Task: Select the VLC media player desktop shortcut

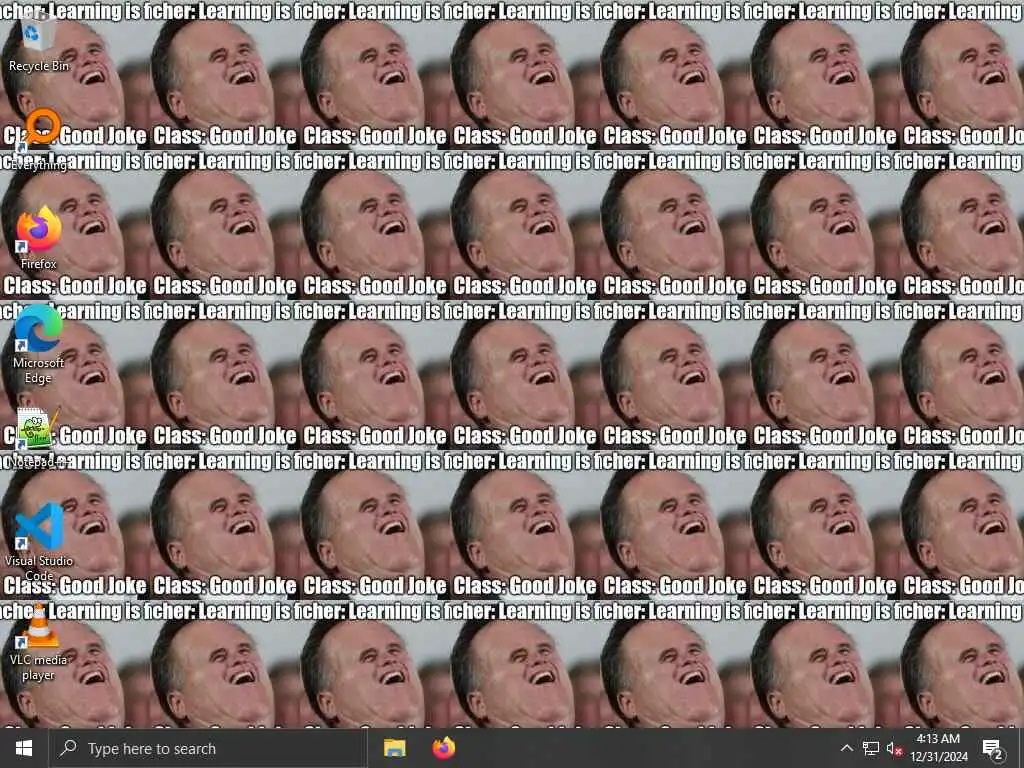Action: tap(39, 643)
